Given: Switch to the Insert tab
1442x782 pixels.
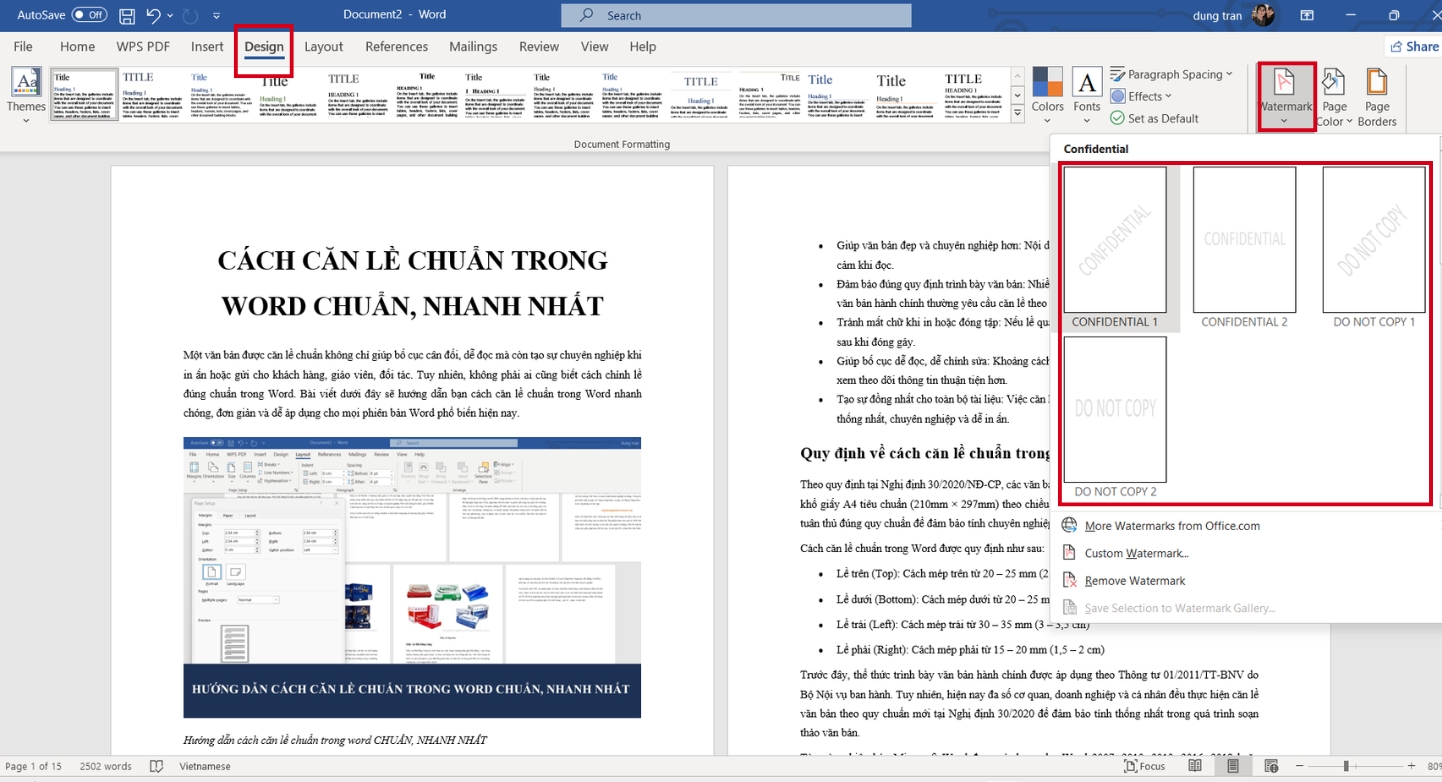Looking at the screenshot, I should [x=207, y=46].
